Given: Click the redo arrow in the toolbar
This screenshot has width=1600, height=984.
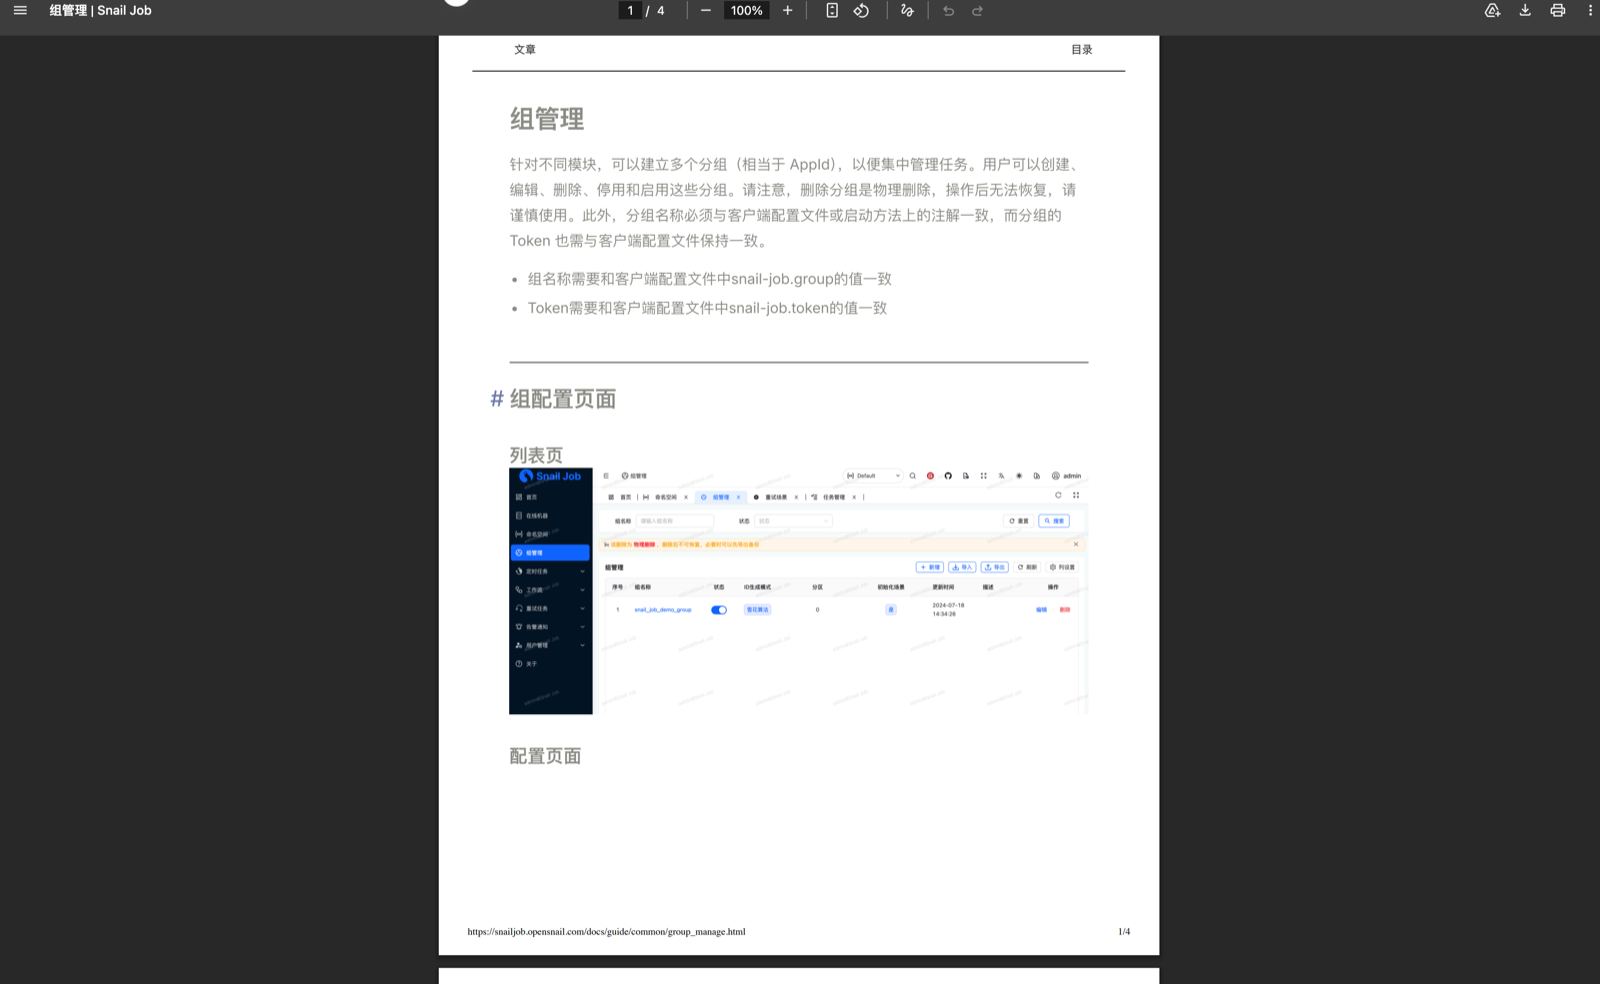Looking at the screenshot, I should 977,11.
